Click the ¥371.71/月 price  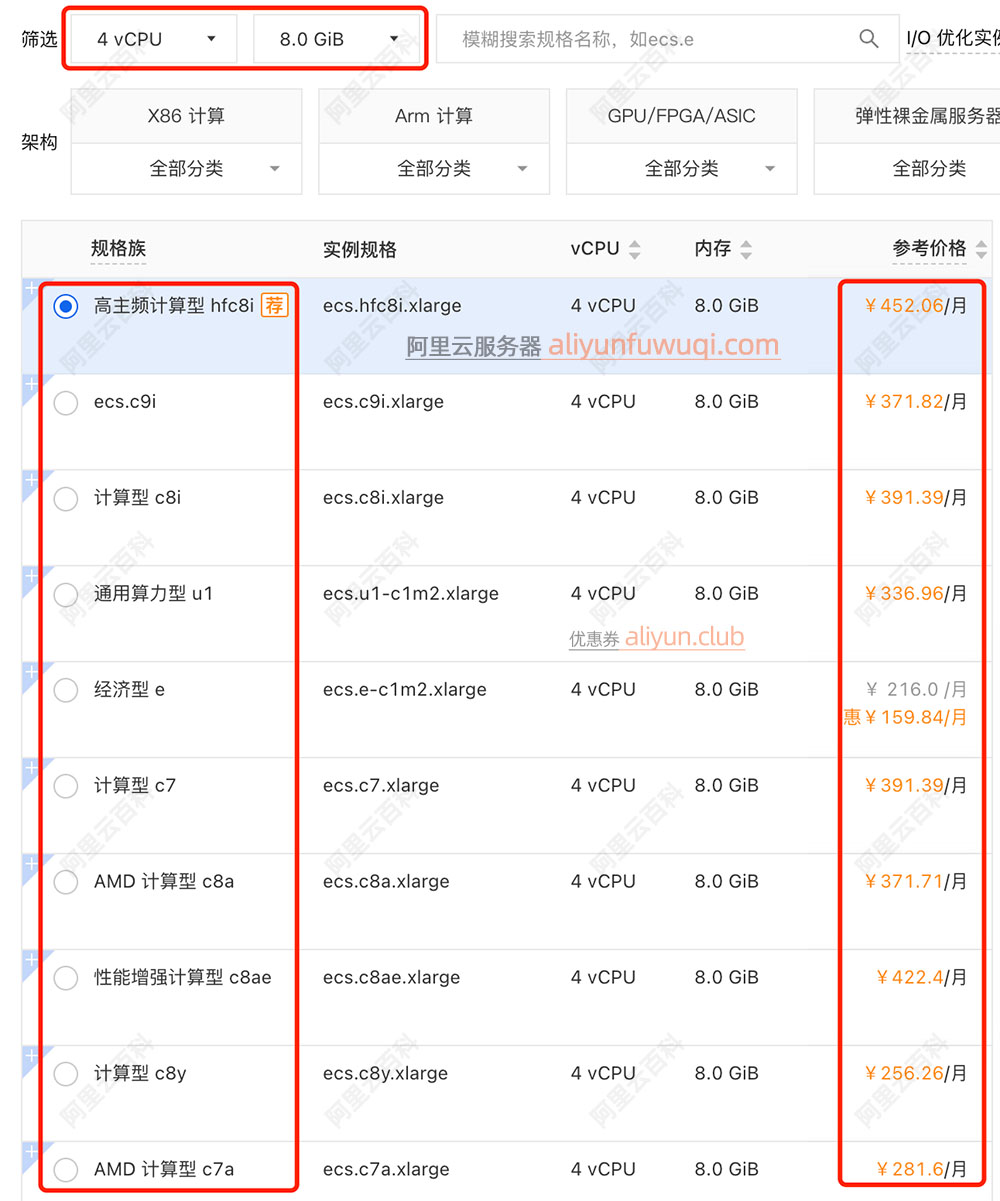click(915, 882)
